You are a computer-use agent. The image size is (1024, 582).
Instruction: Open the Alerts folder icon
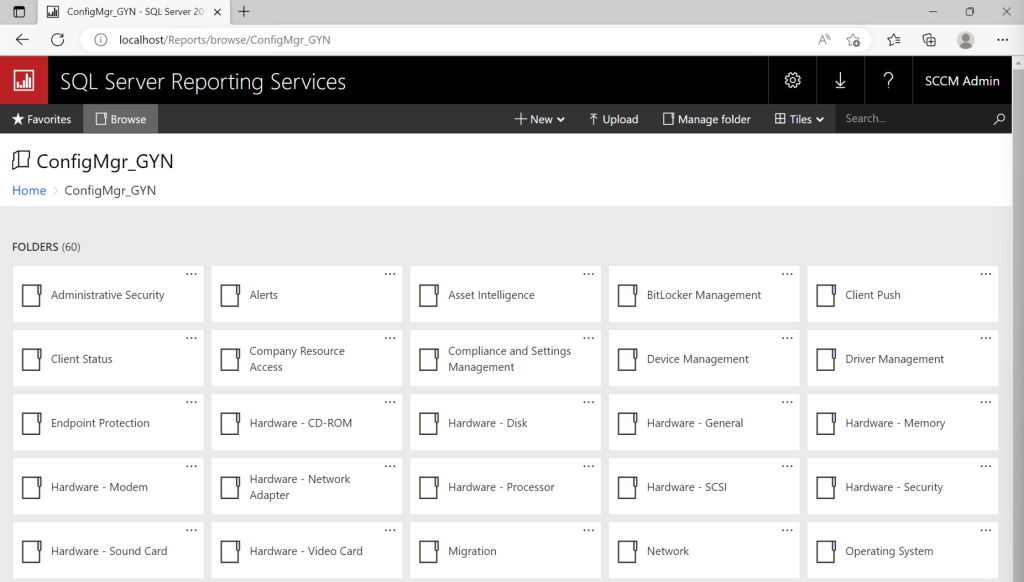click(x=230, y=295)
